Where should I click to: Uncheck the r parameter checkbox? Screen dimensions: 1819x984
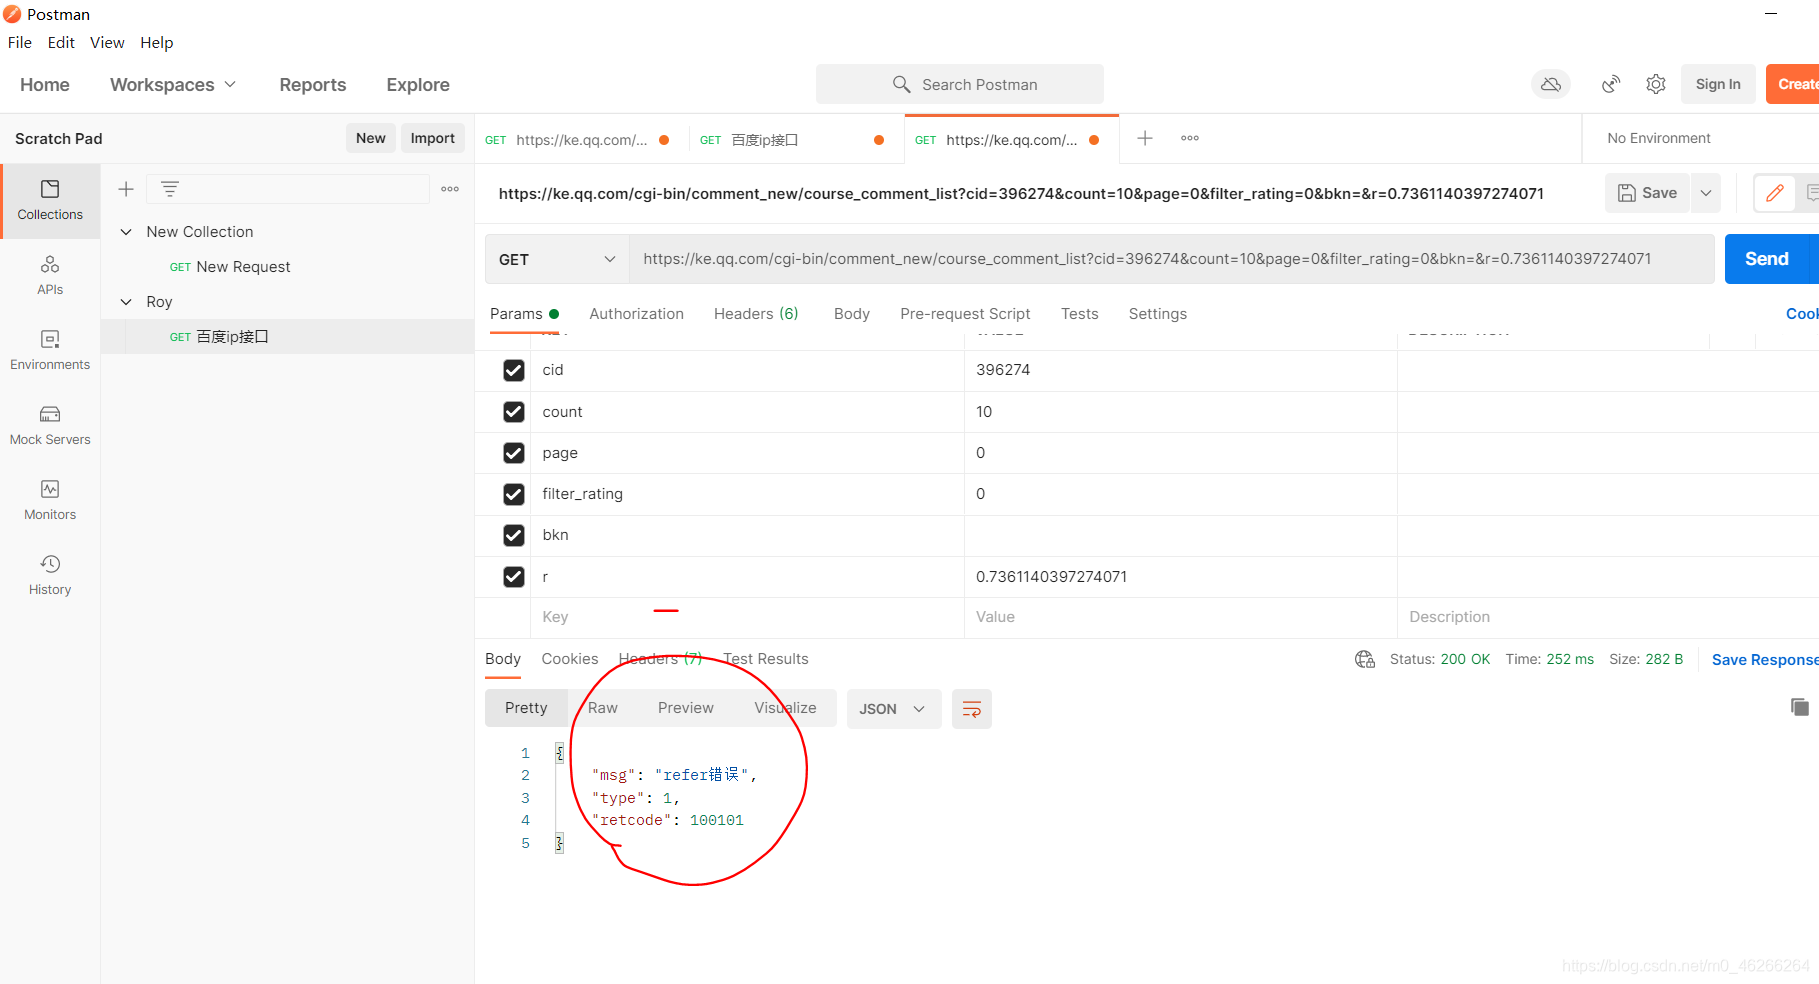tap(514, 577)
